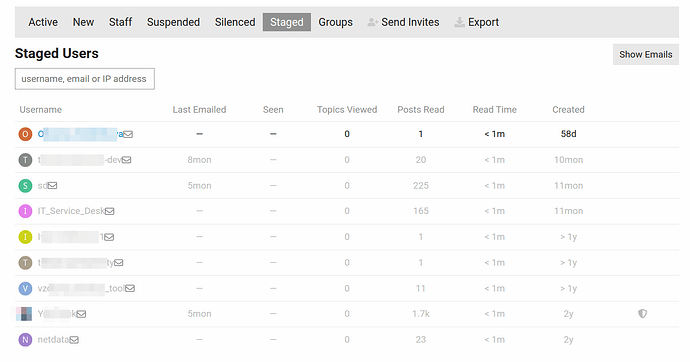Focus the username, email or IP search field
This screenshot has width=690, height=362.
(x=84, y=79)
